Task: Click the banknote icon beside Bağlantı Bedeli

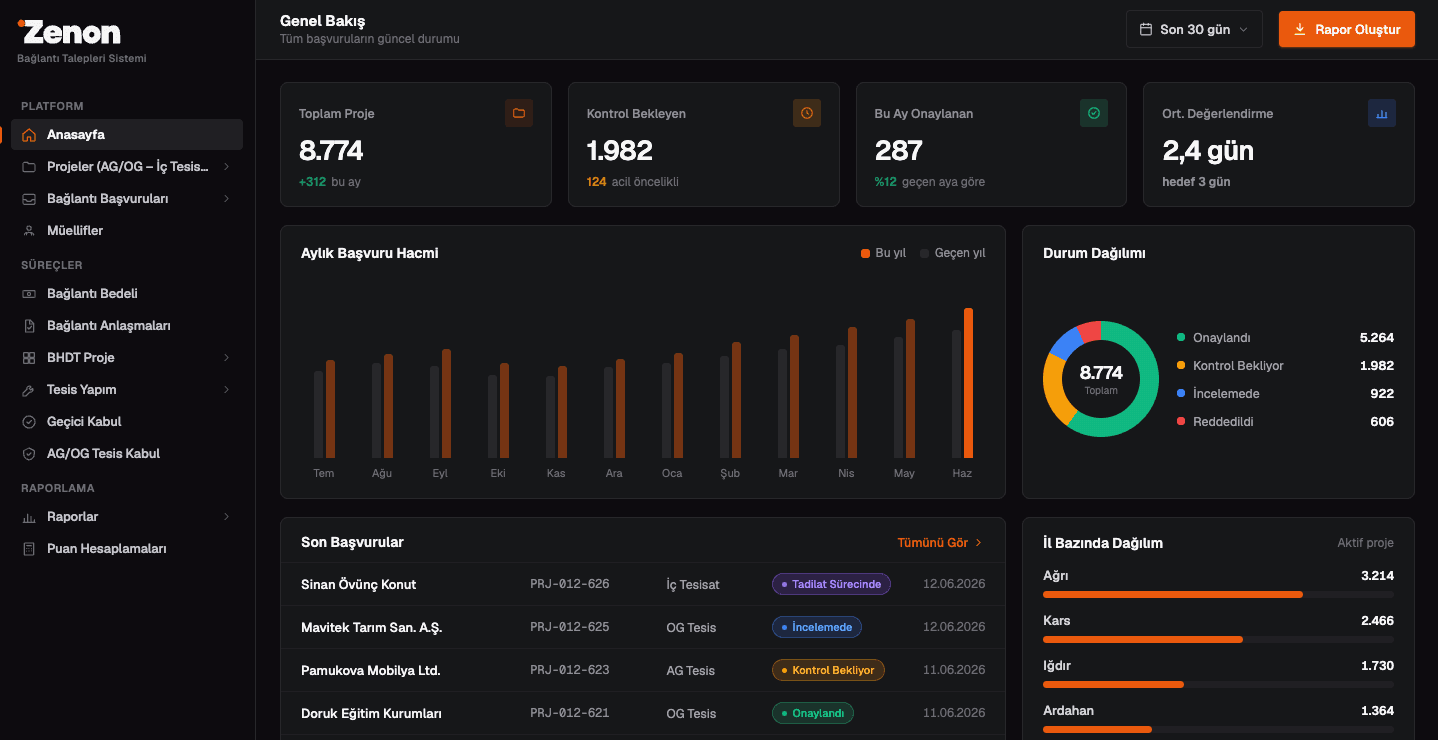Action: pos(29,294)
